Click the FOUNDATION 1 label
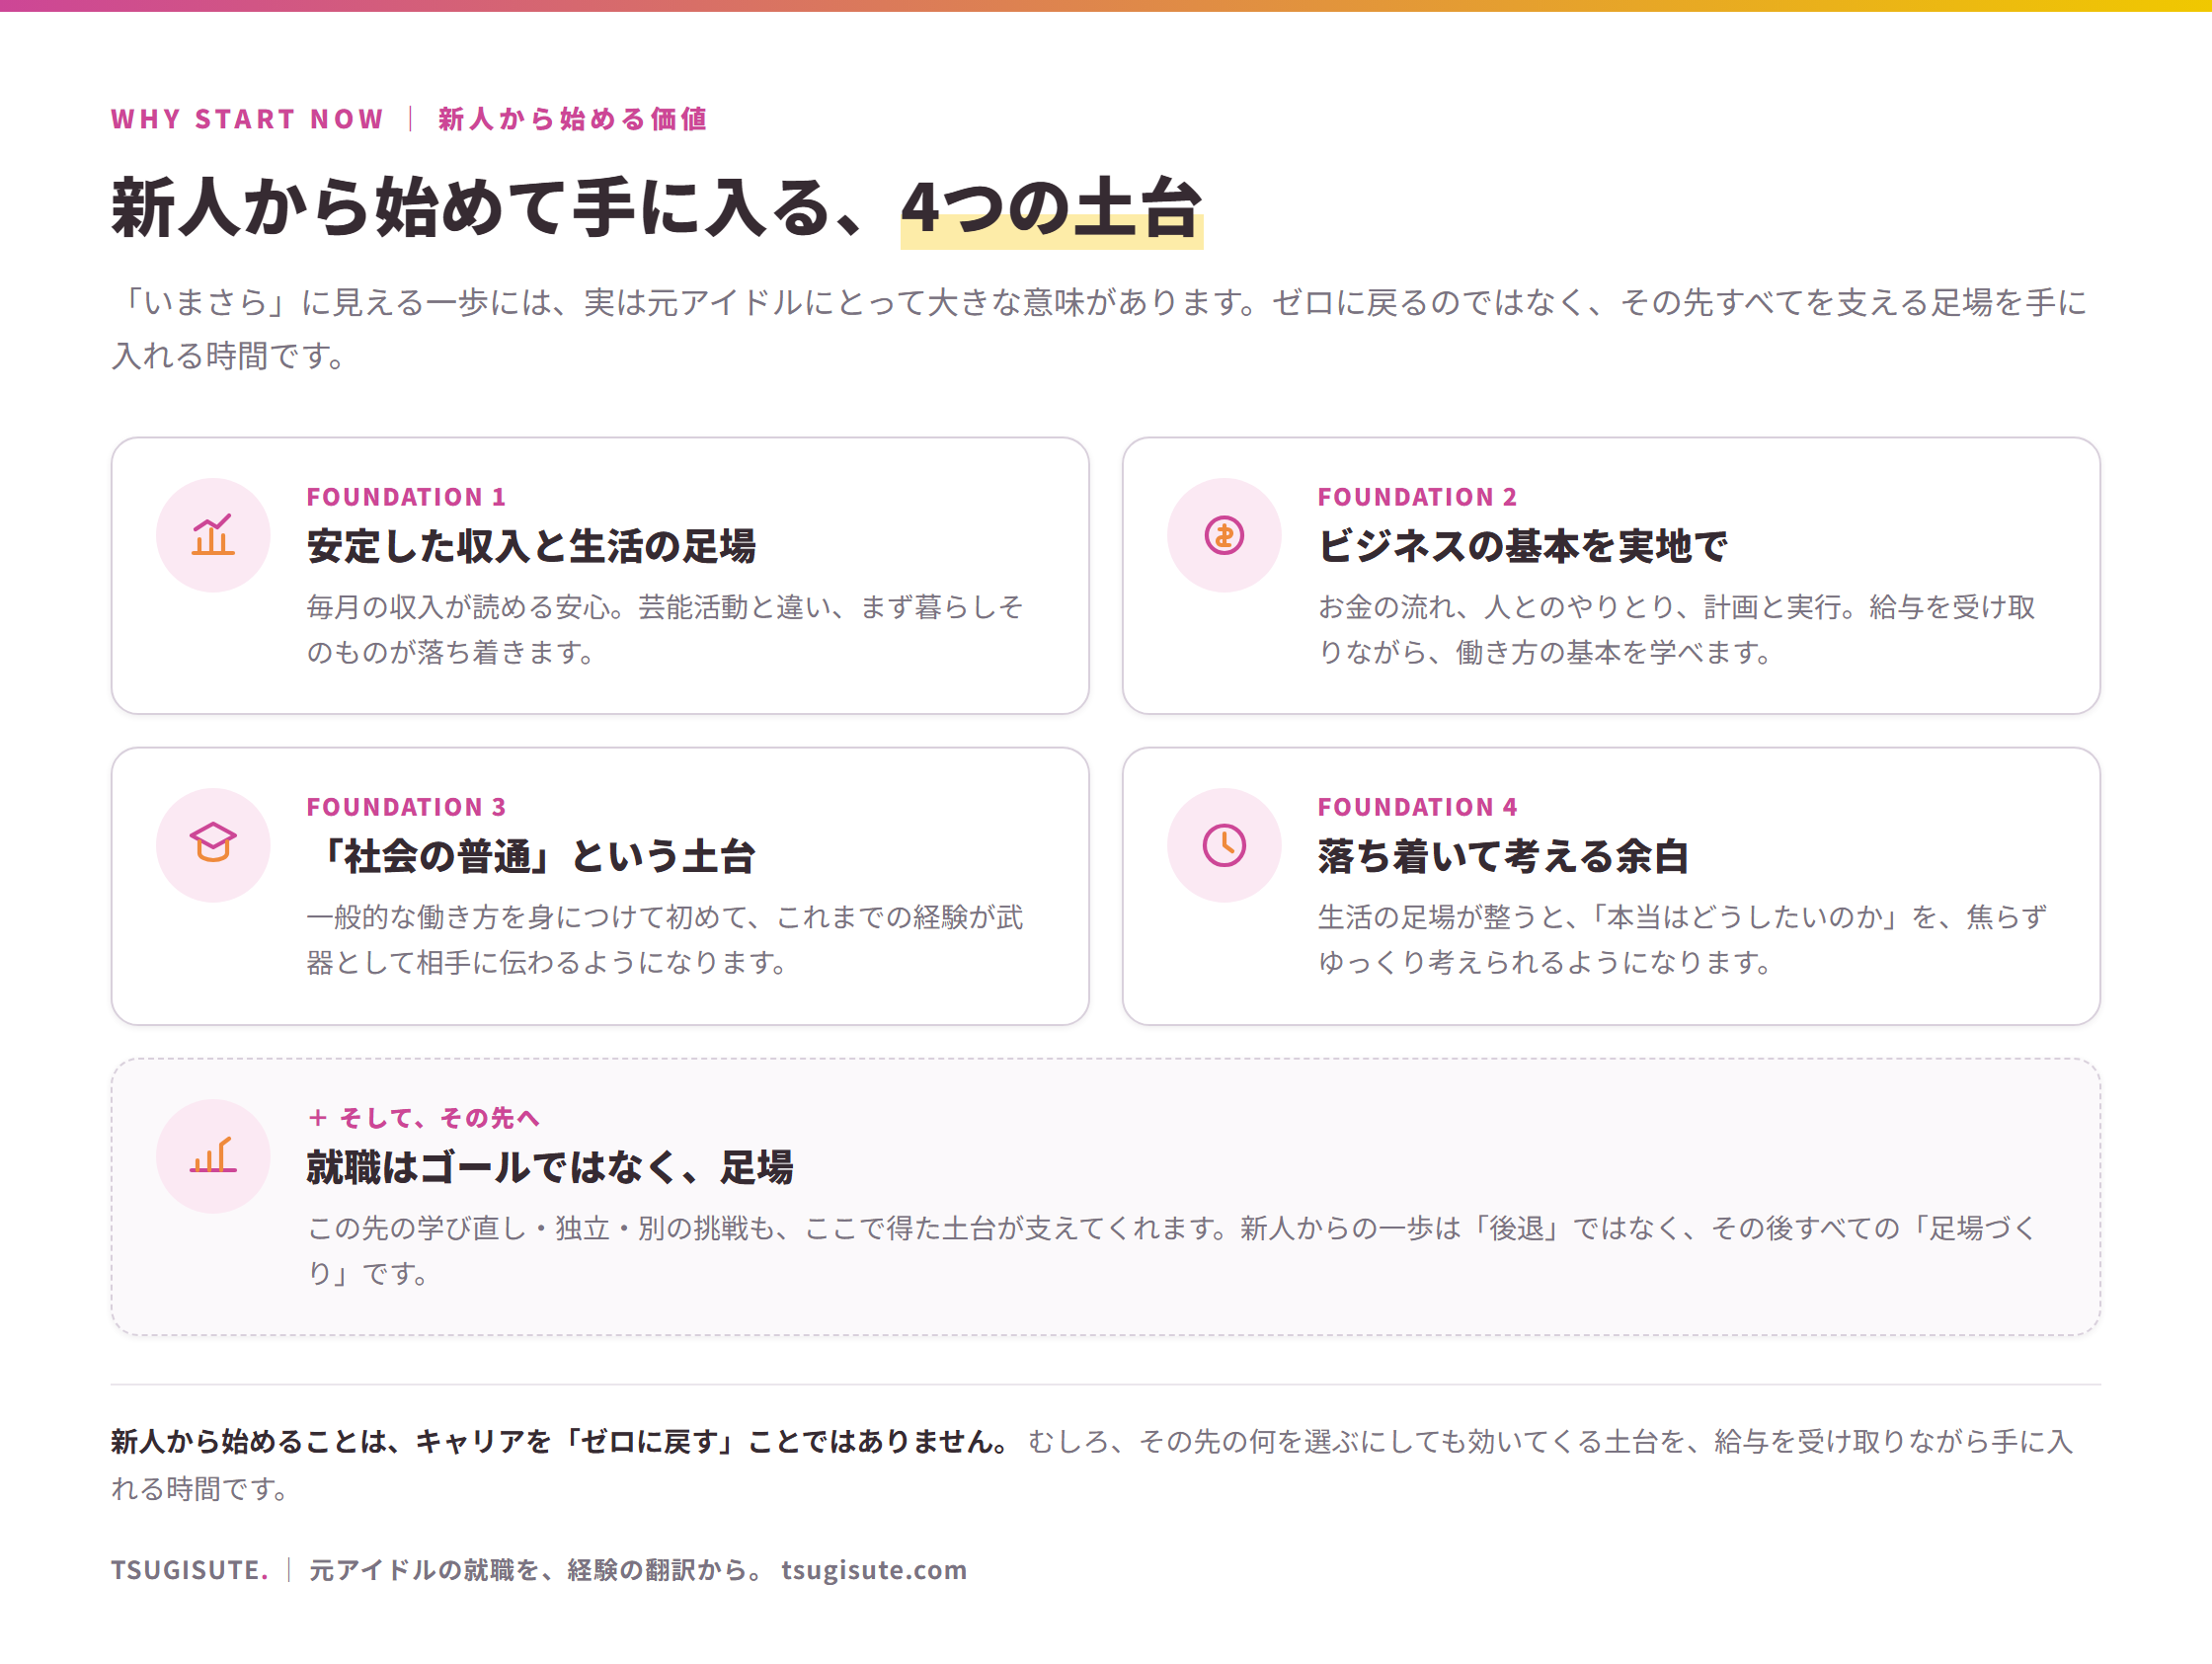2212x1664 pixels. (406, 497)
